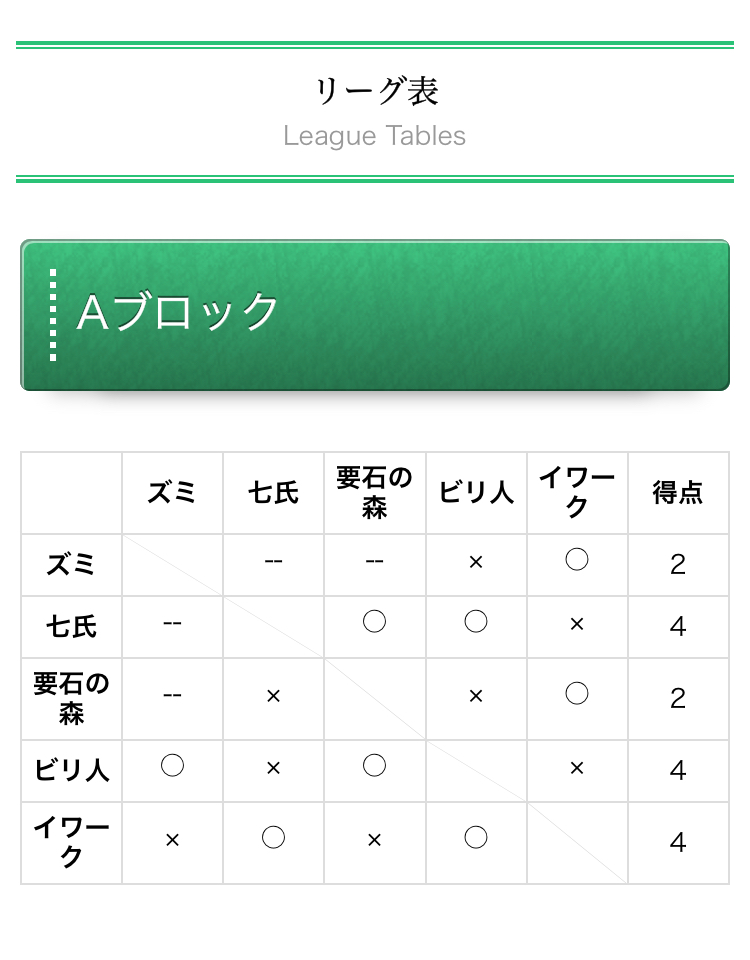
Task: Select the ビリ人 column header
Action: coord(476,493)
